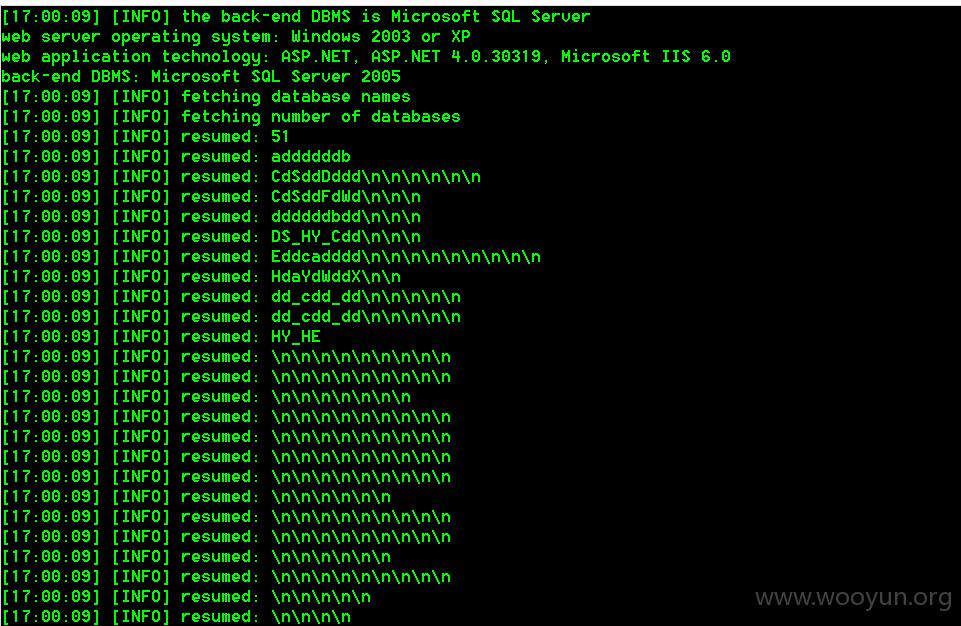Click the last resumed line at the bottom
Image resolution: width=961 pixels, height=626 pixels.
[x=177, y=617]
